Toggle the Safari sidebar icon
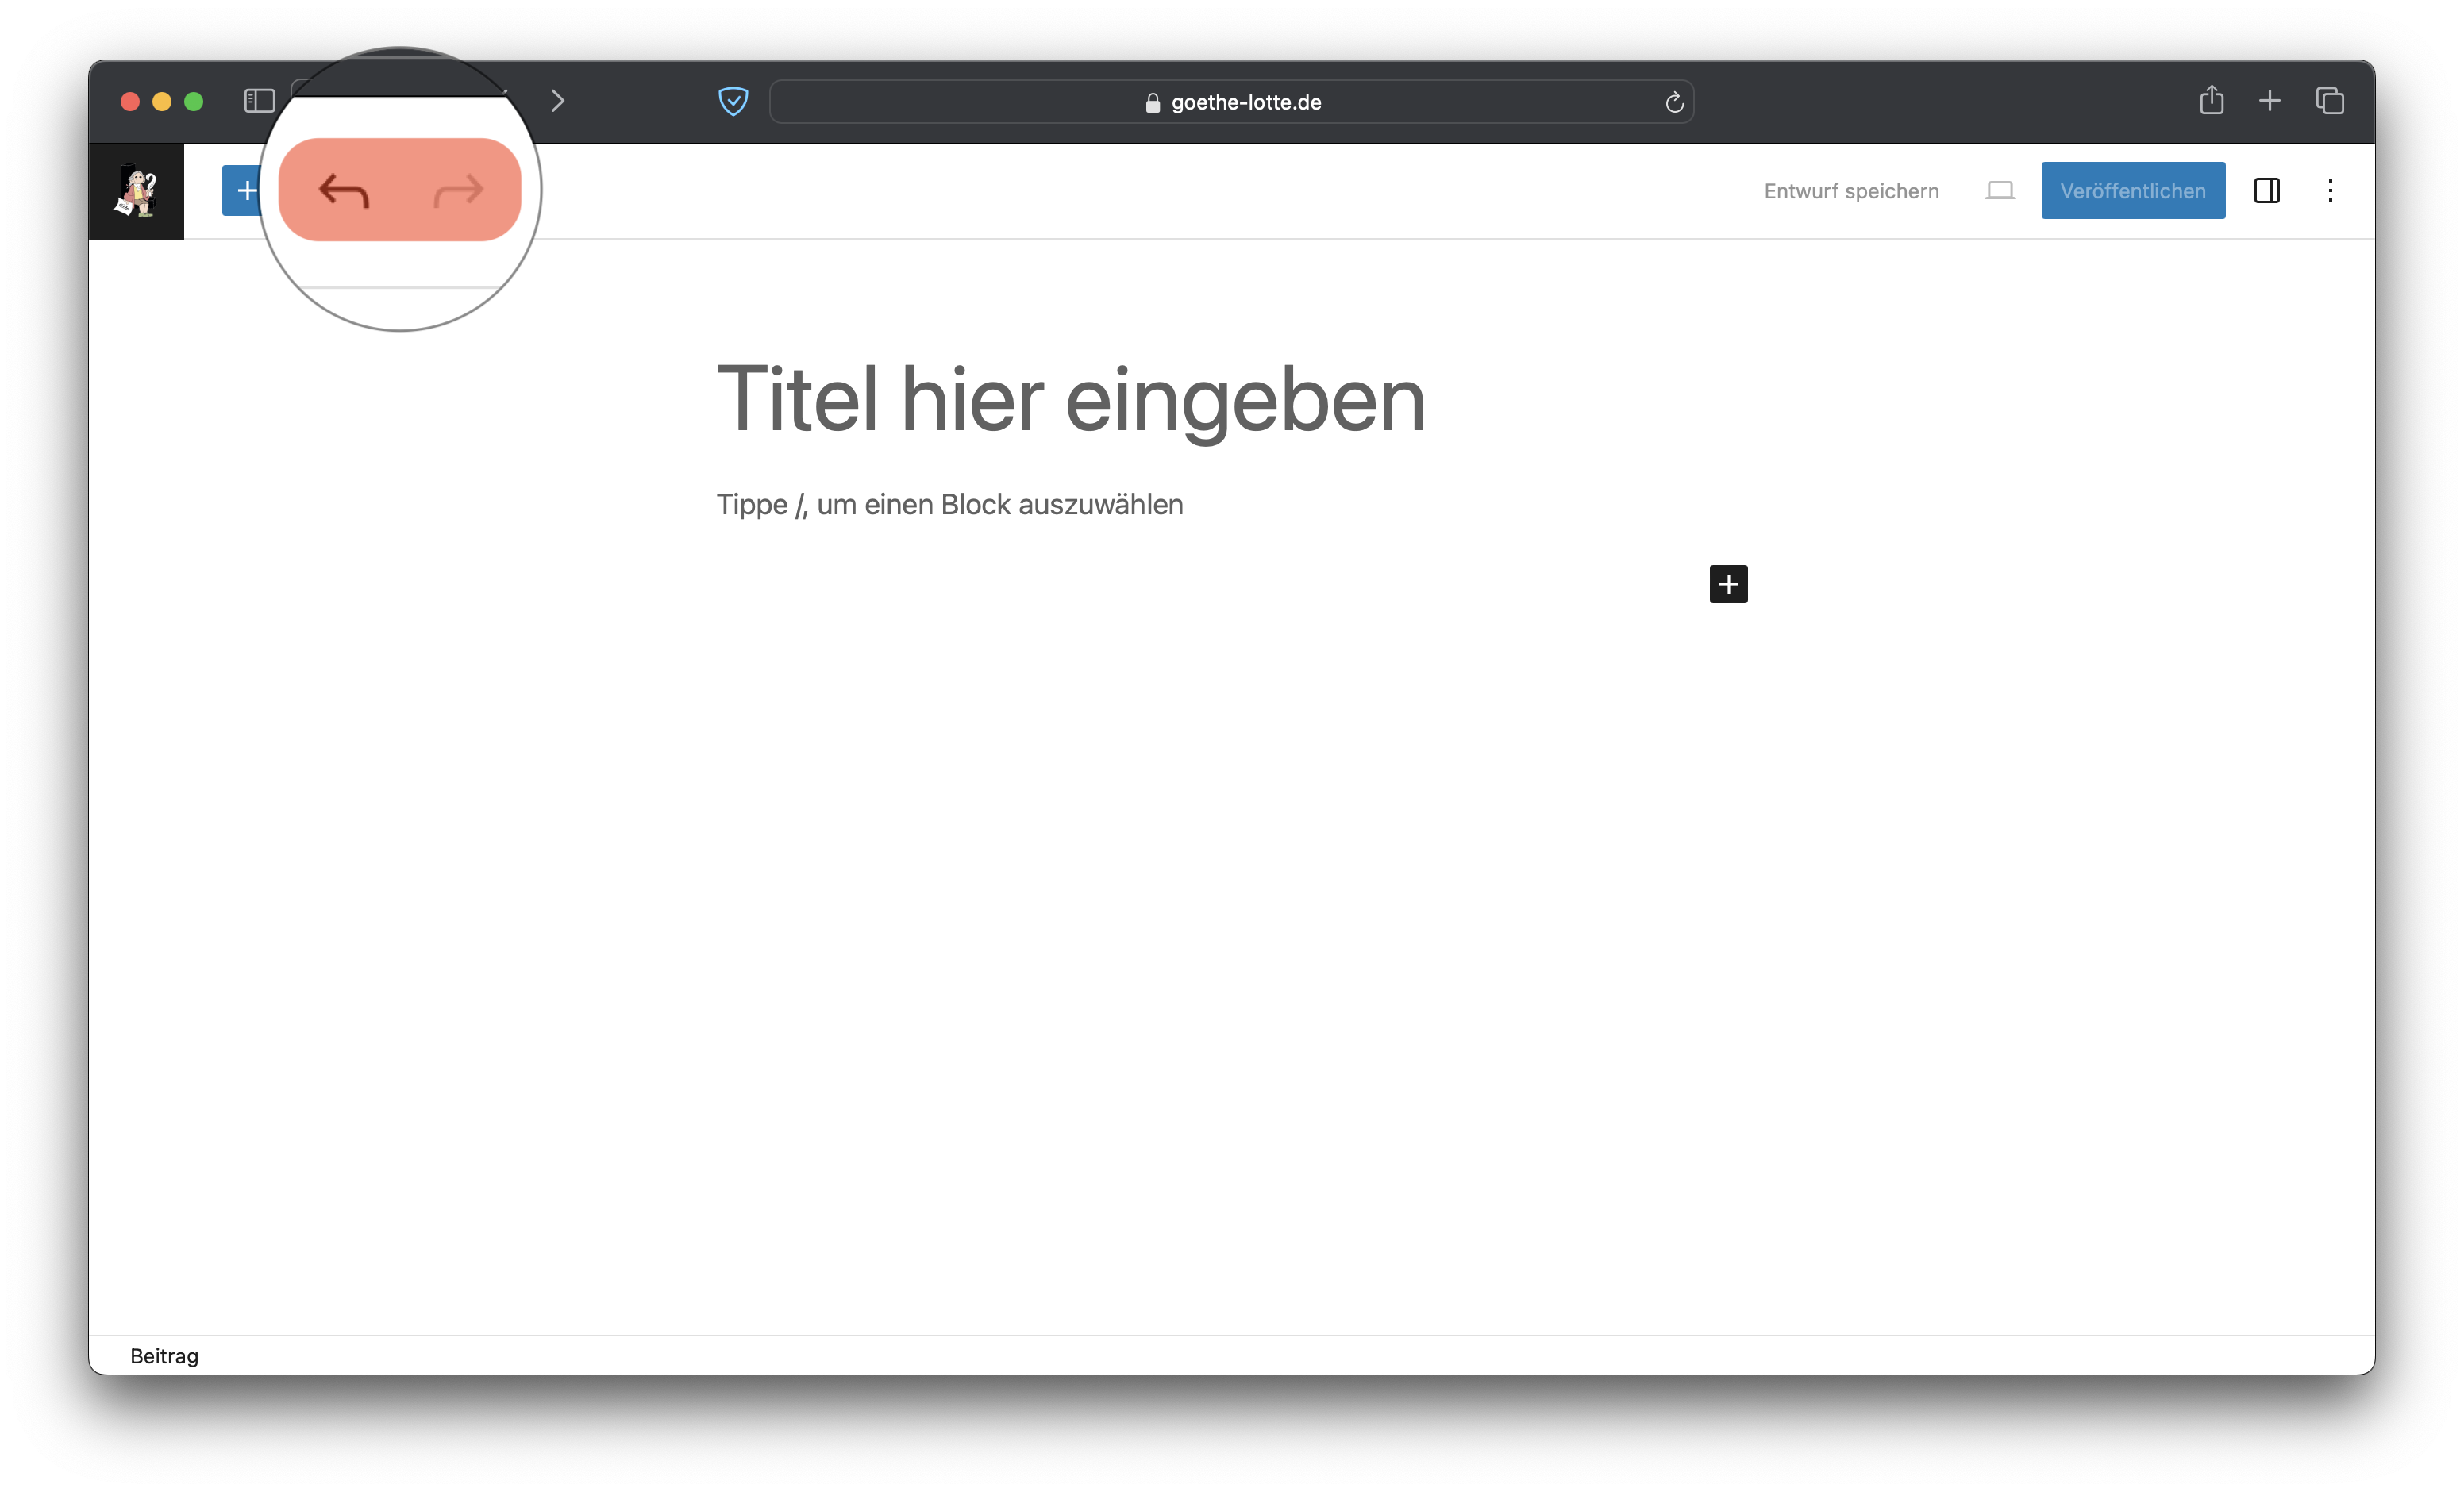 coord(259,101)
